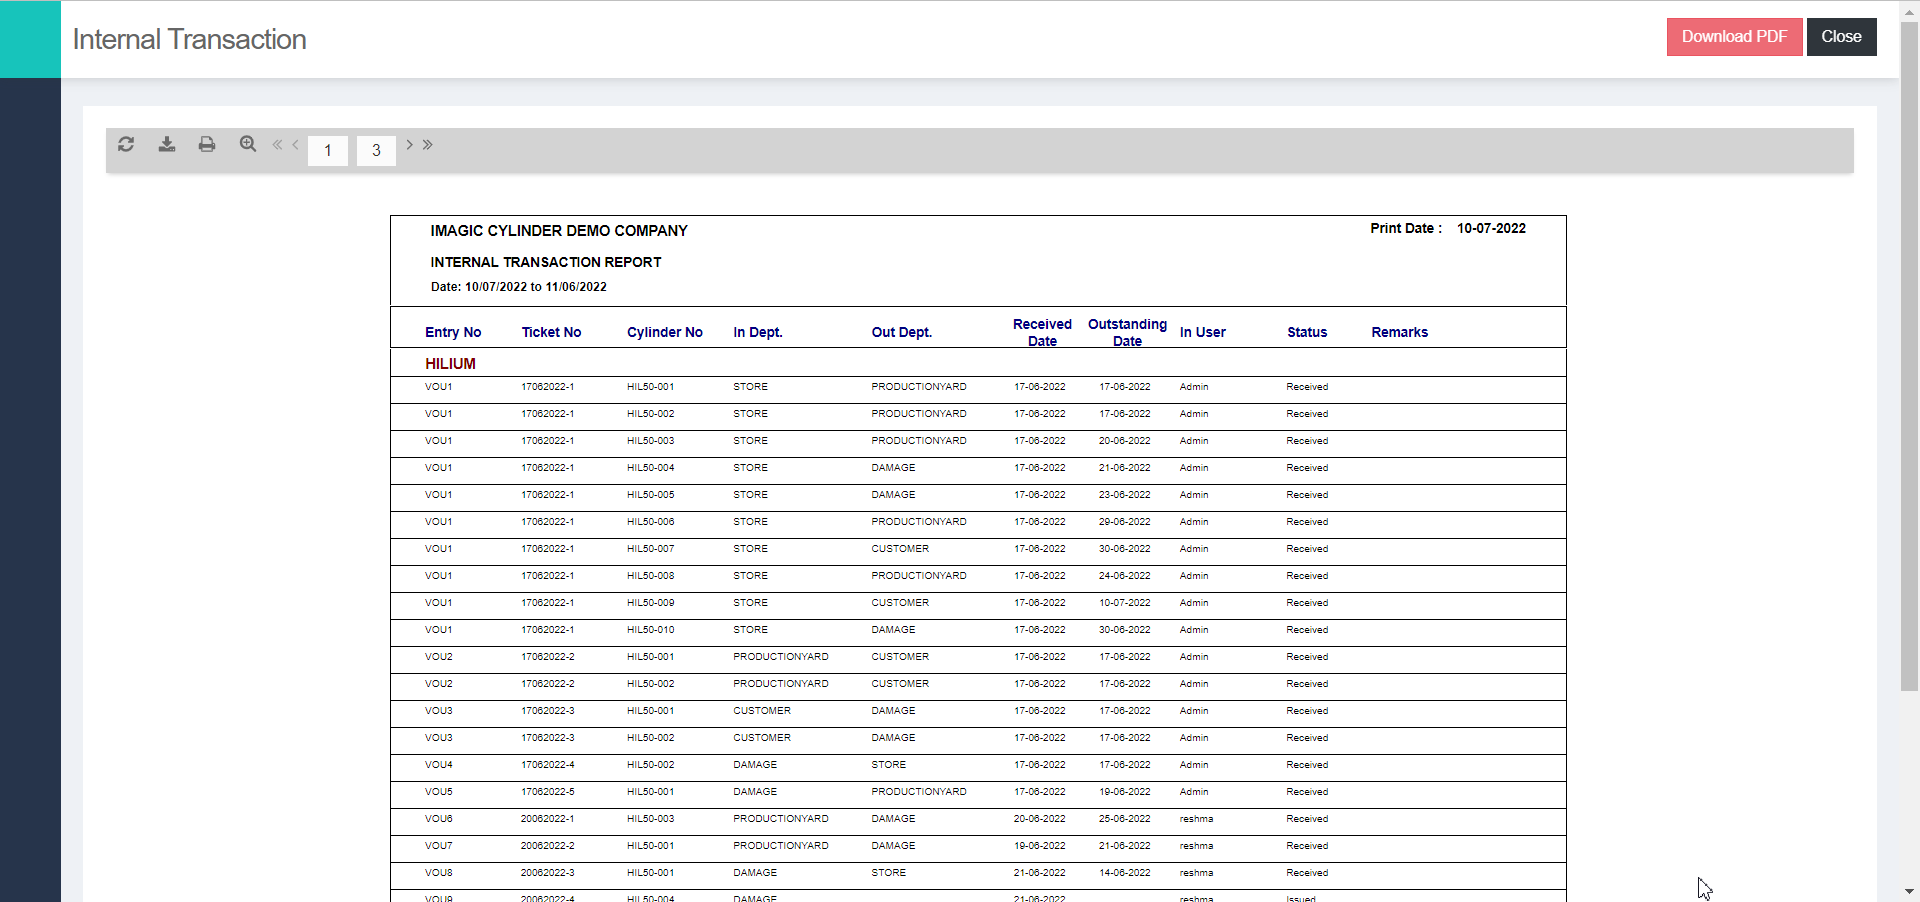Click the VOU4 entry number

point(439,765)
